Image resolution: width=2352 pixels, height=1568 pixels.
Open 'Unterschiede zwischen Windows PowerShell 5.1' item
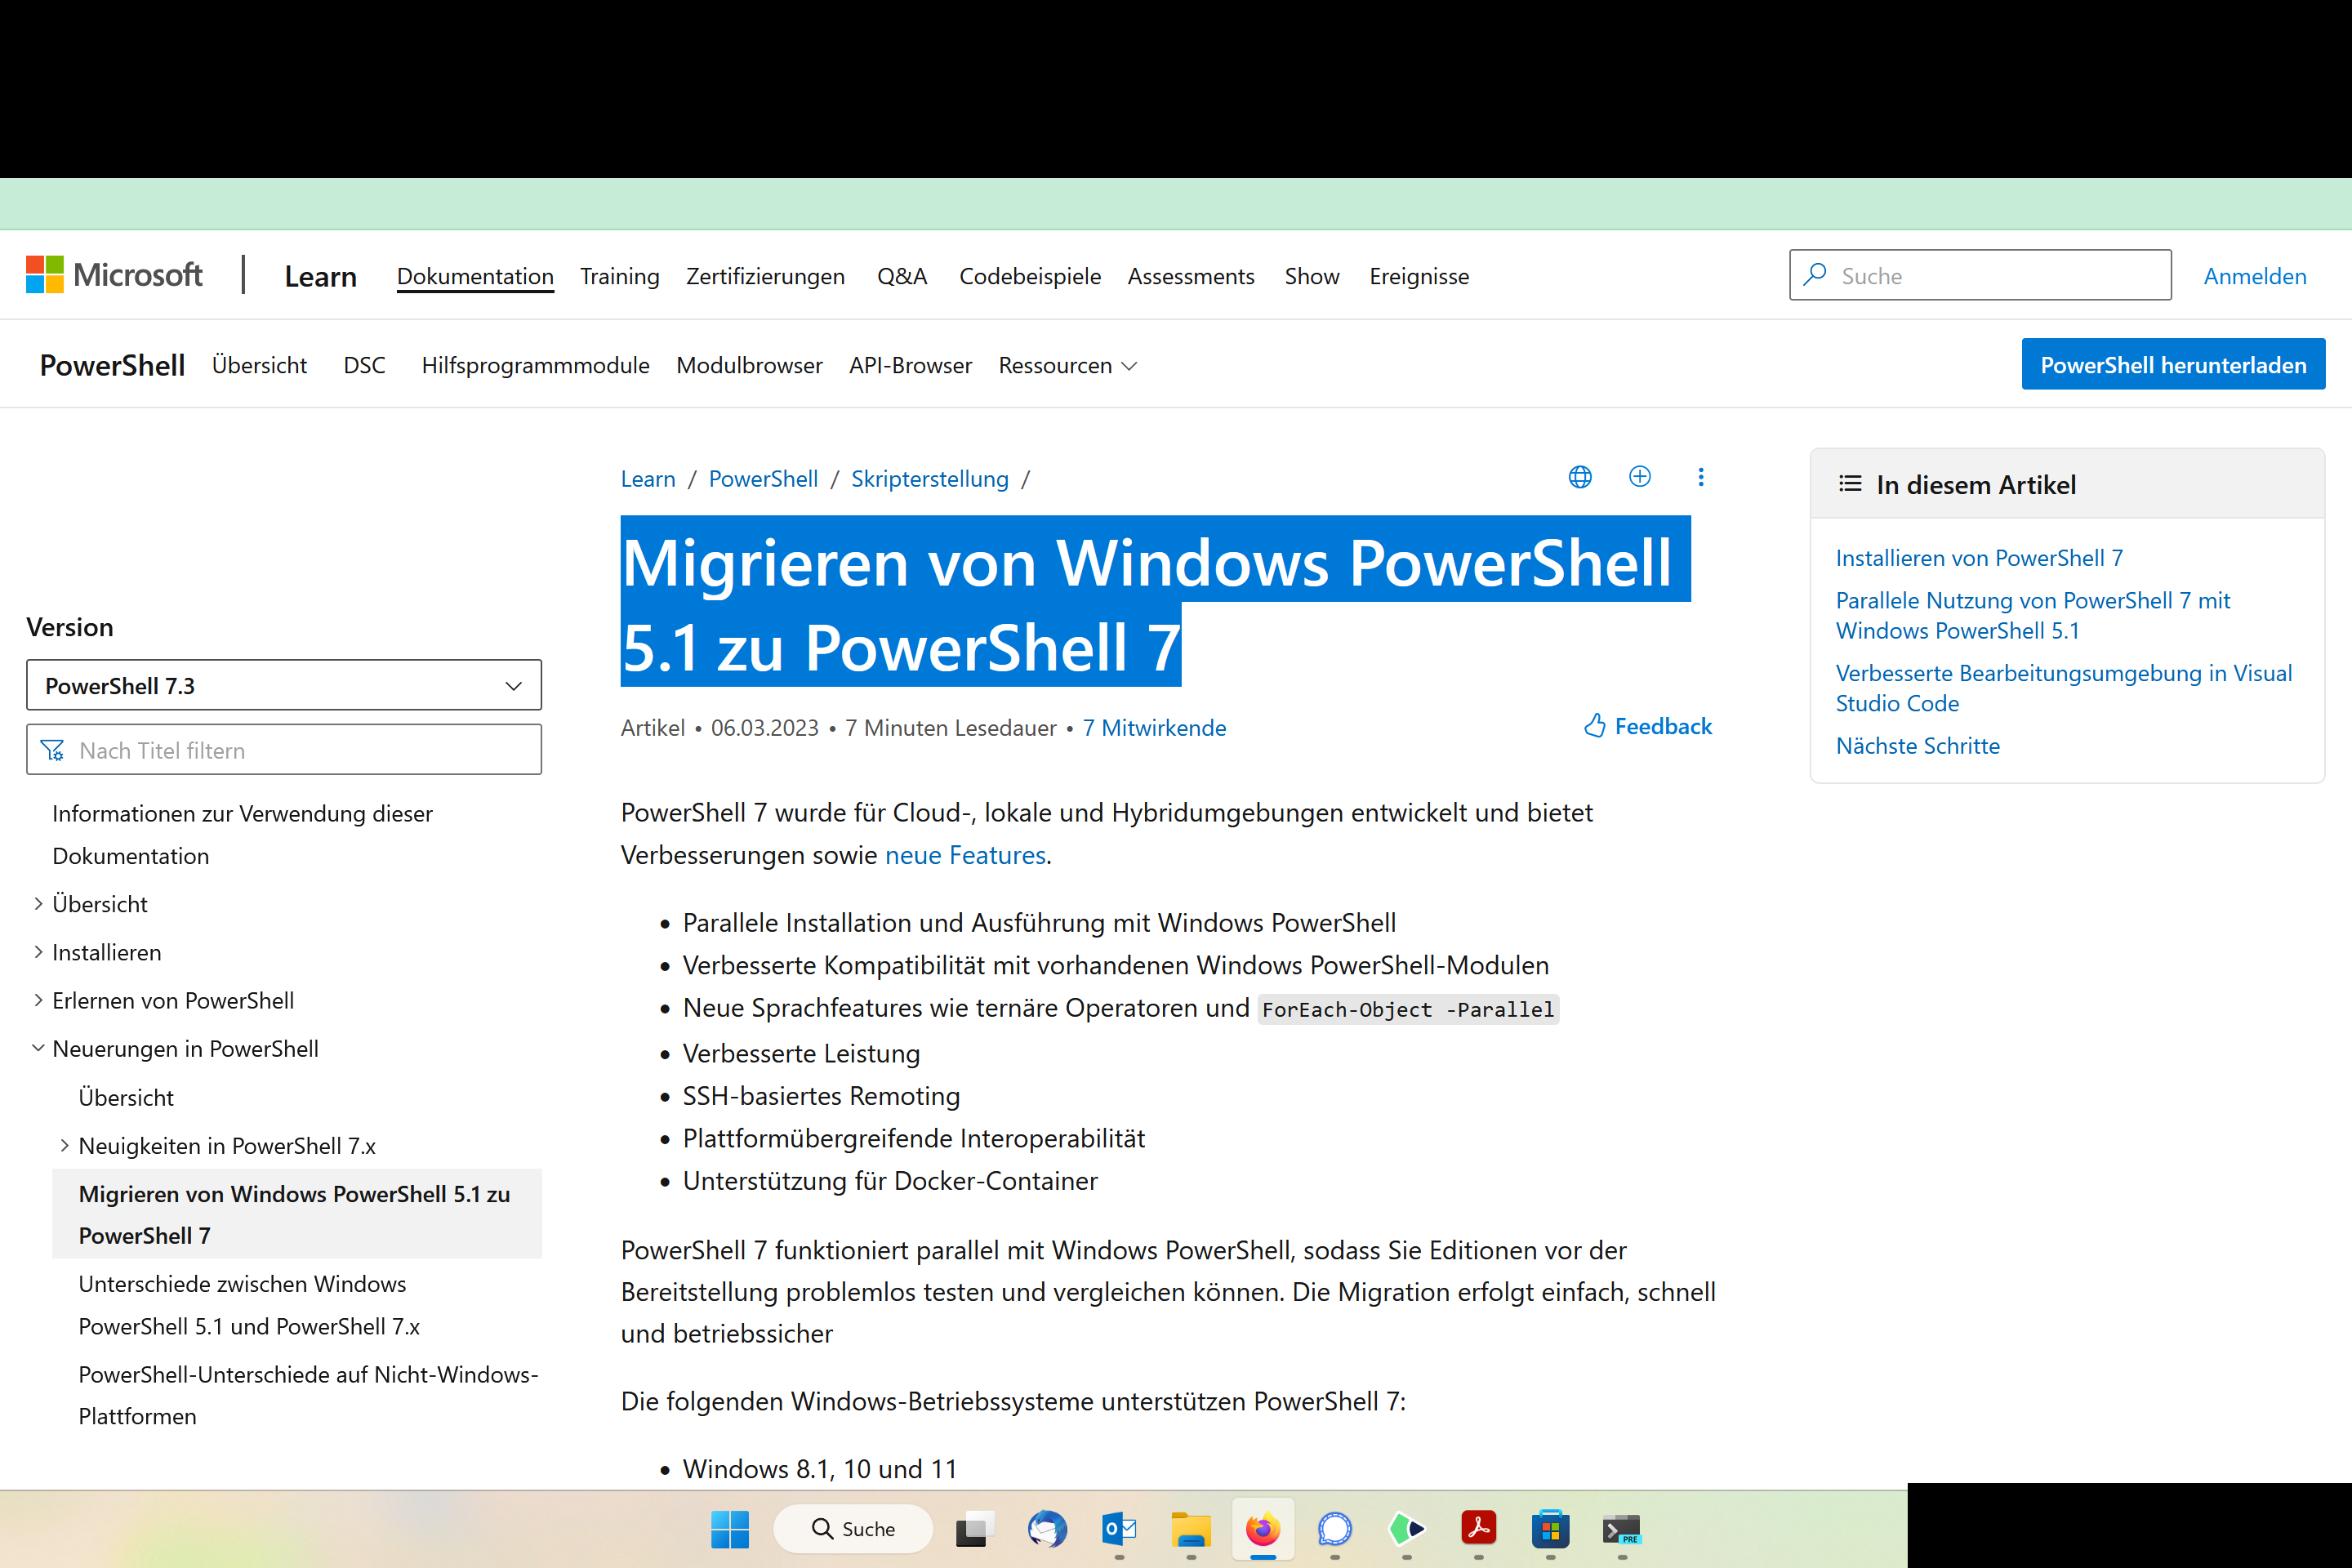click(x=249, y=1305)
